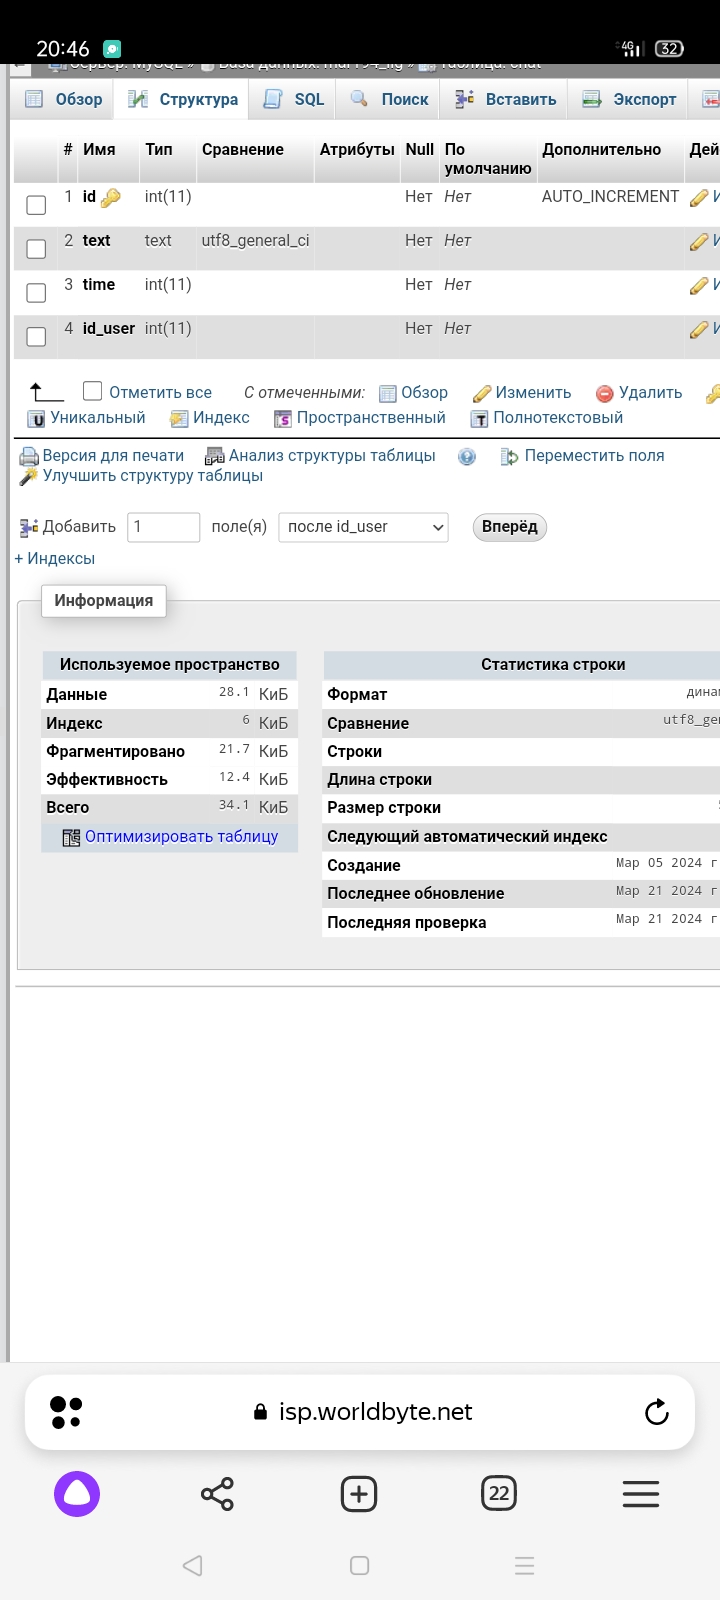
Task: Check the box for the text column
Action: (36, 249)
